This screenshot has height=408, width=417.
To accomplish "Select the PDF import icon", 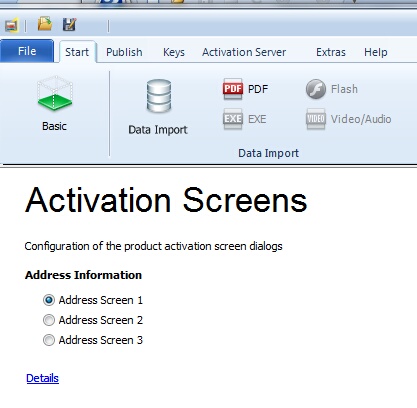I will point(233,89).
